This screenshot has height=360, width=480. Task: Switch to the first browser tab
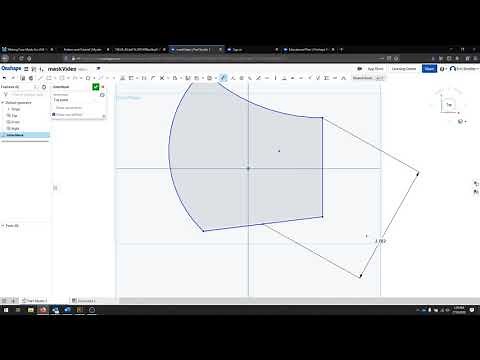[27, 49]
